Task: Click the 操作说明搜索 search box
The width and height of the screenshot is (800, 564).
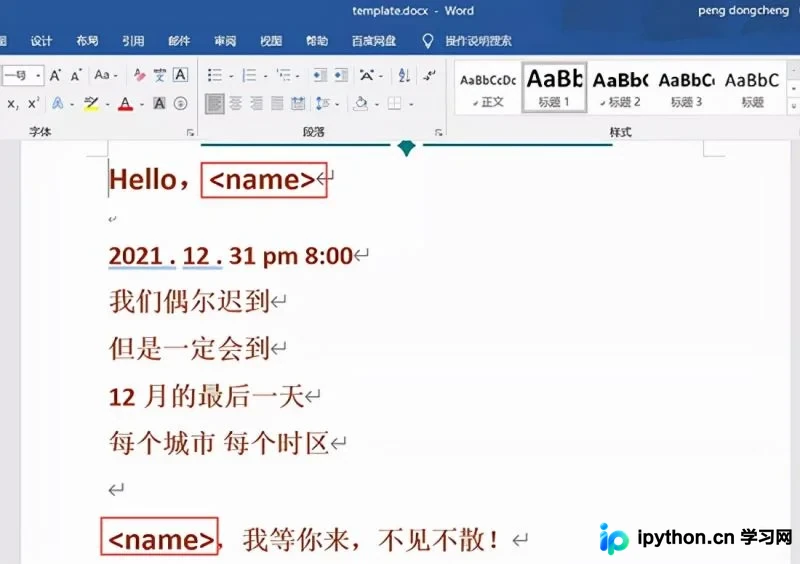Action: pyautogui.click(x=478, y=41)
